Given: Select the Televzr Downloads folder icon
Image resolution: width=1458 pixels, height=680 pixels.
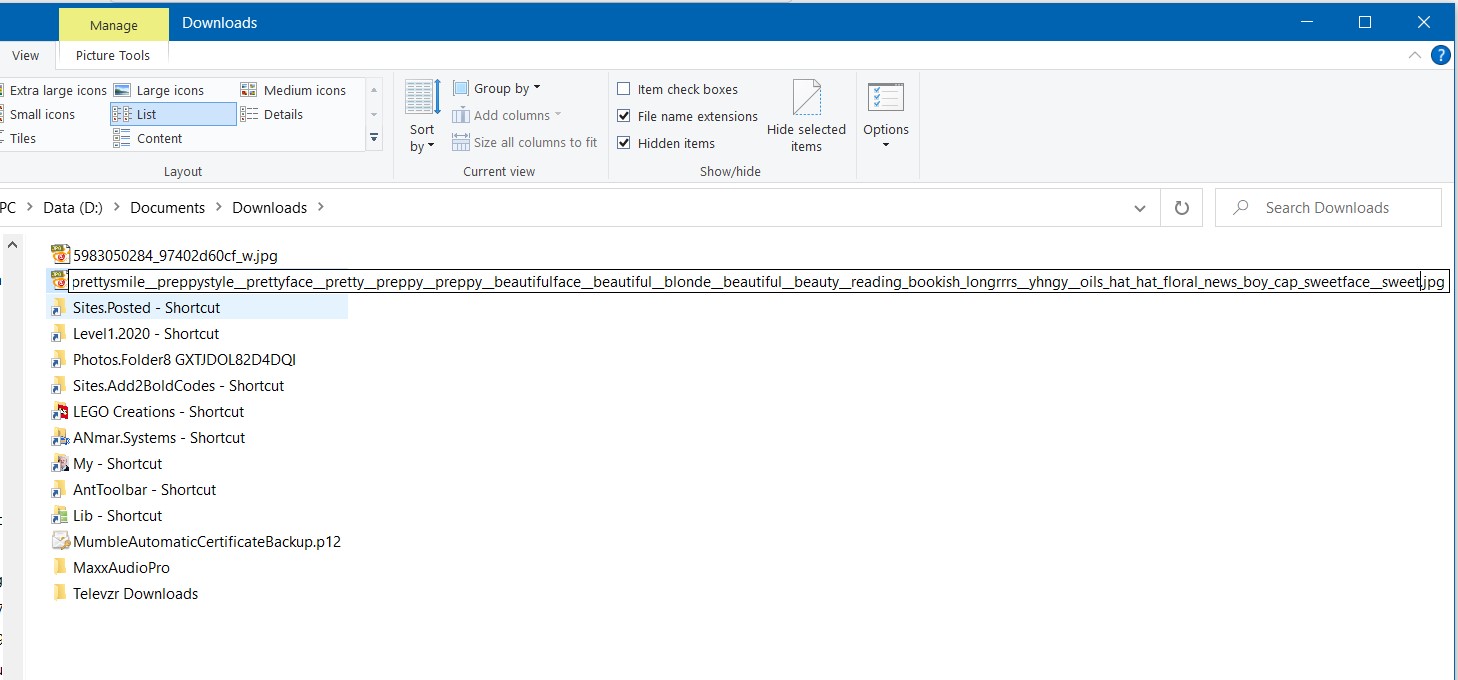Looking at the screenshot, I should [x=60, y=594].
